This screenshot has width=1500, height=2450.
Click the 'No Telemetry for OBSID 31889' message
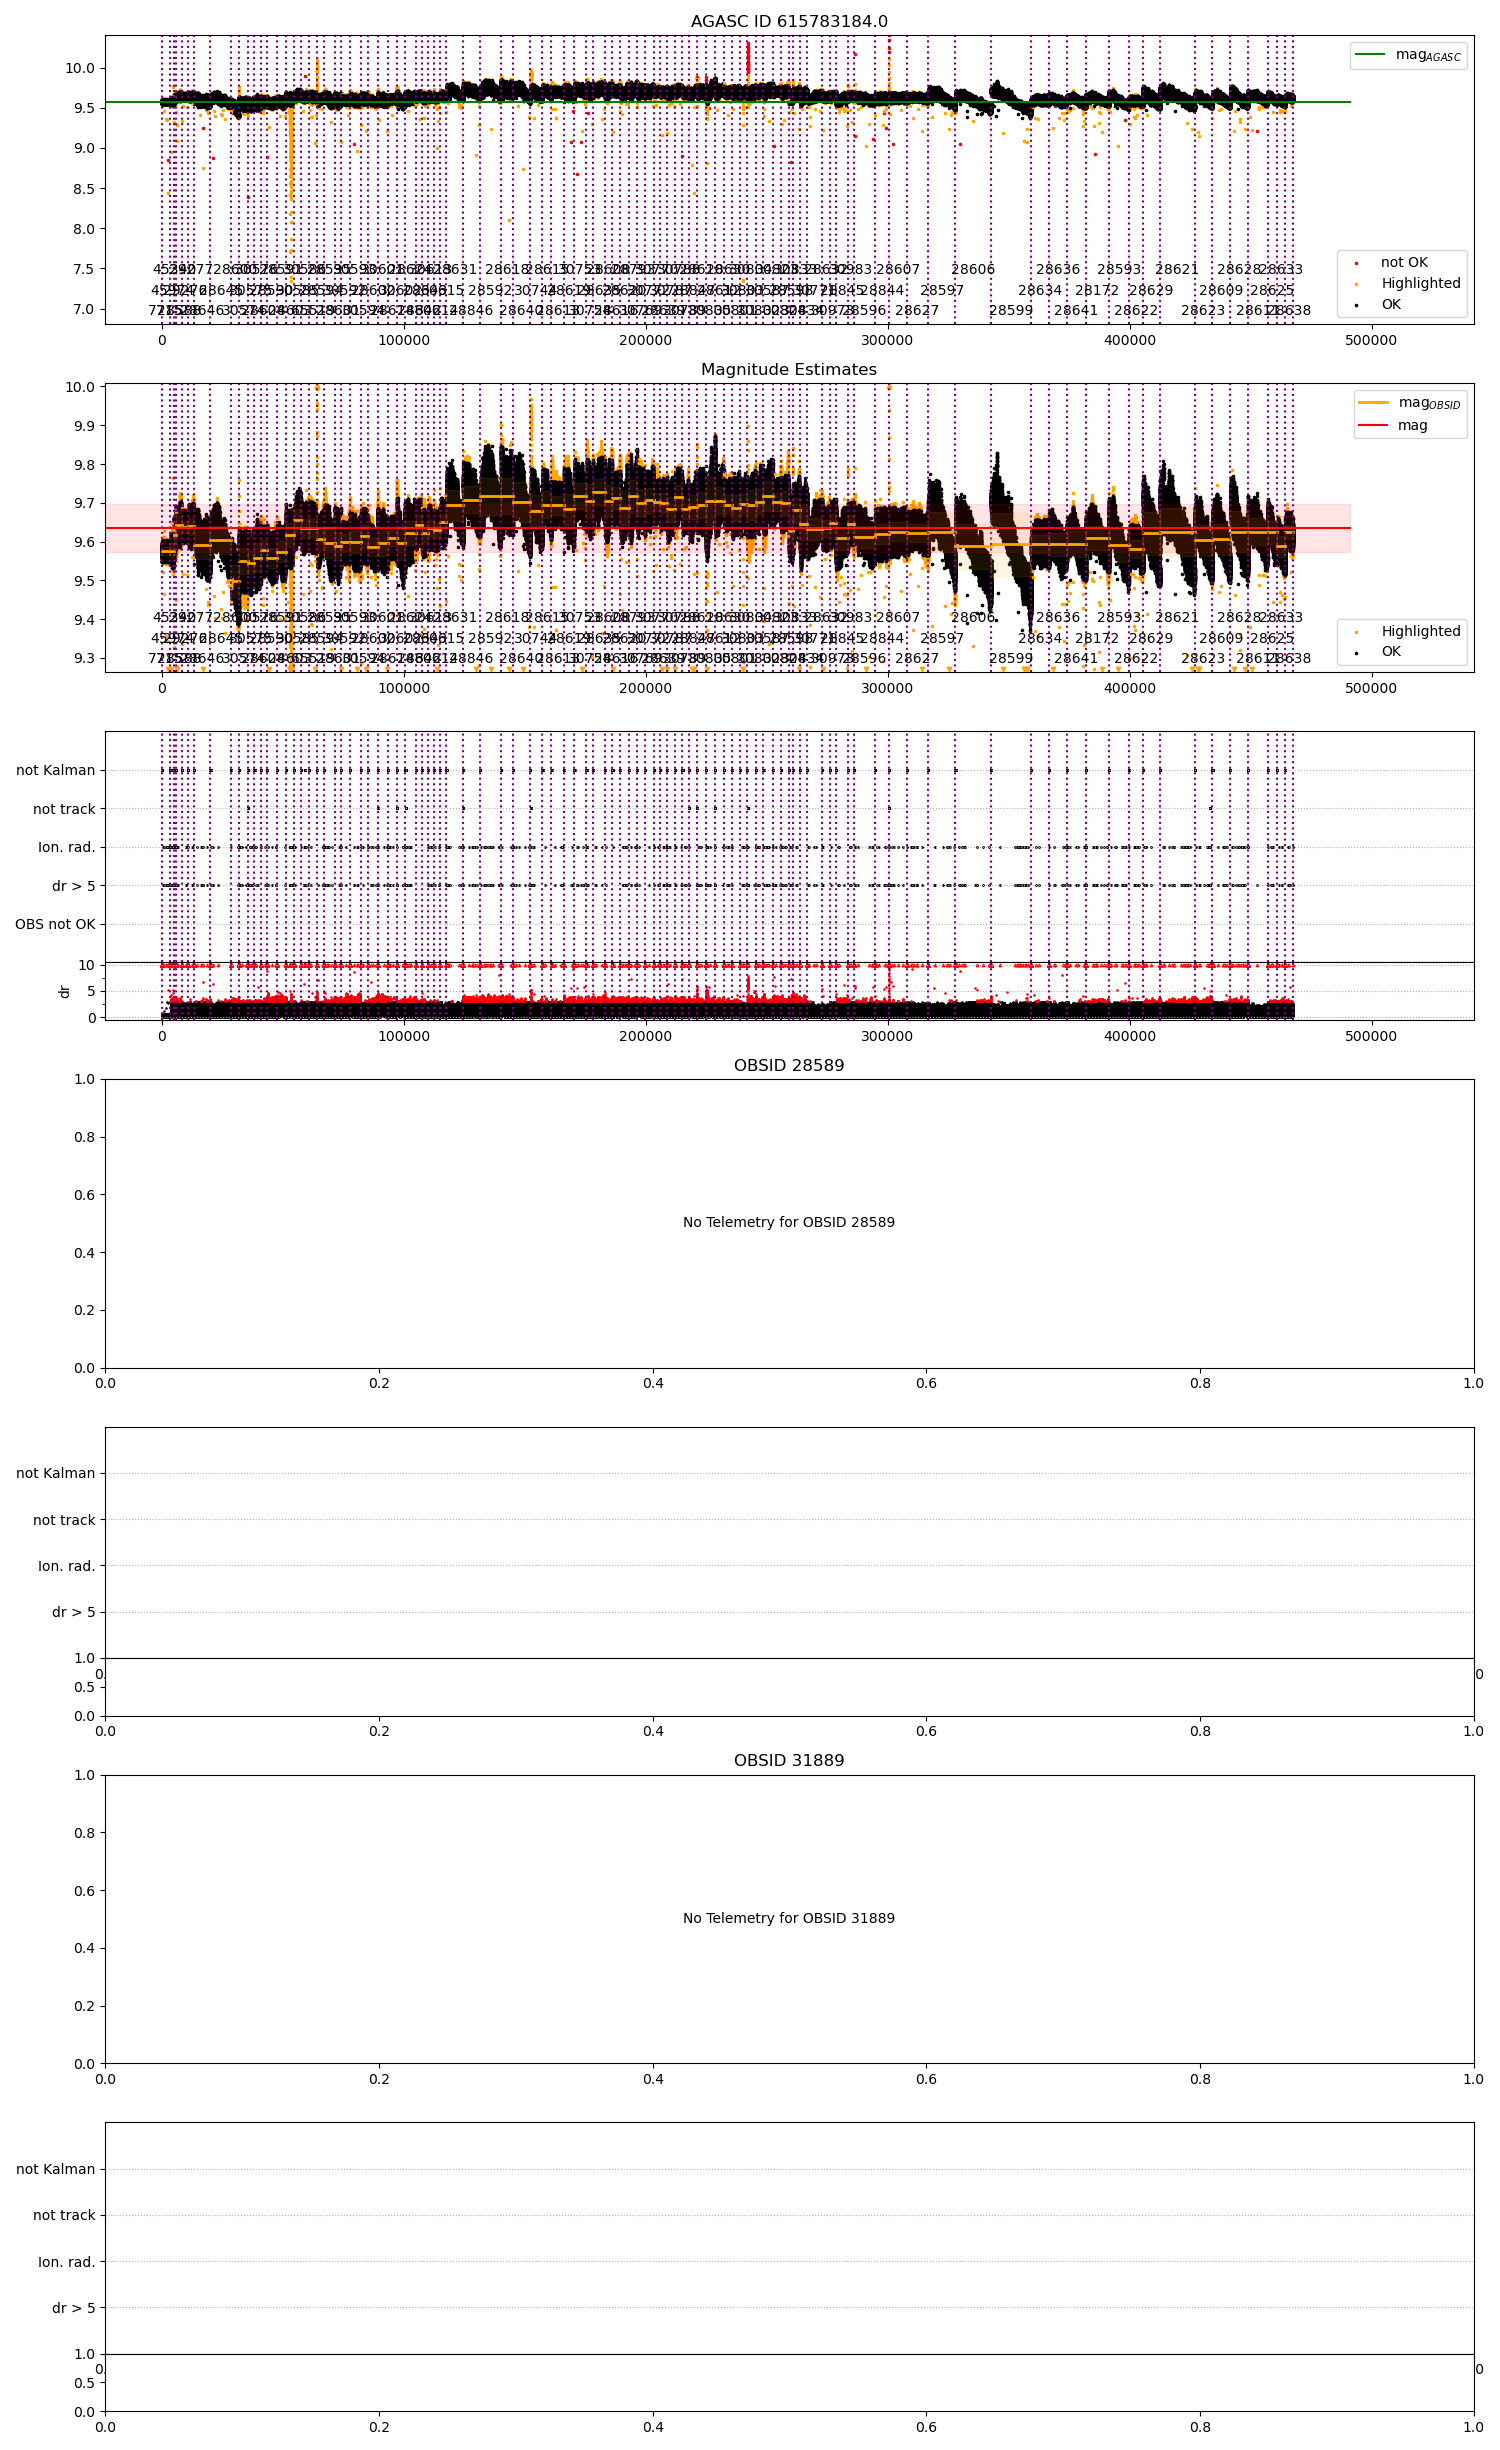[789, 1918]
